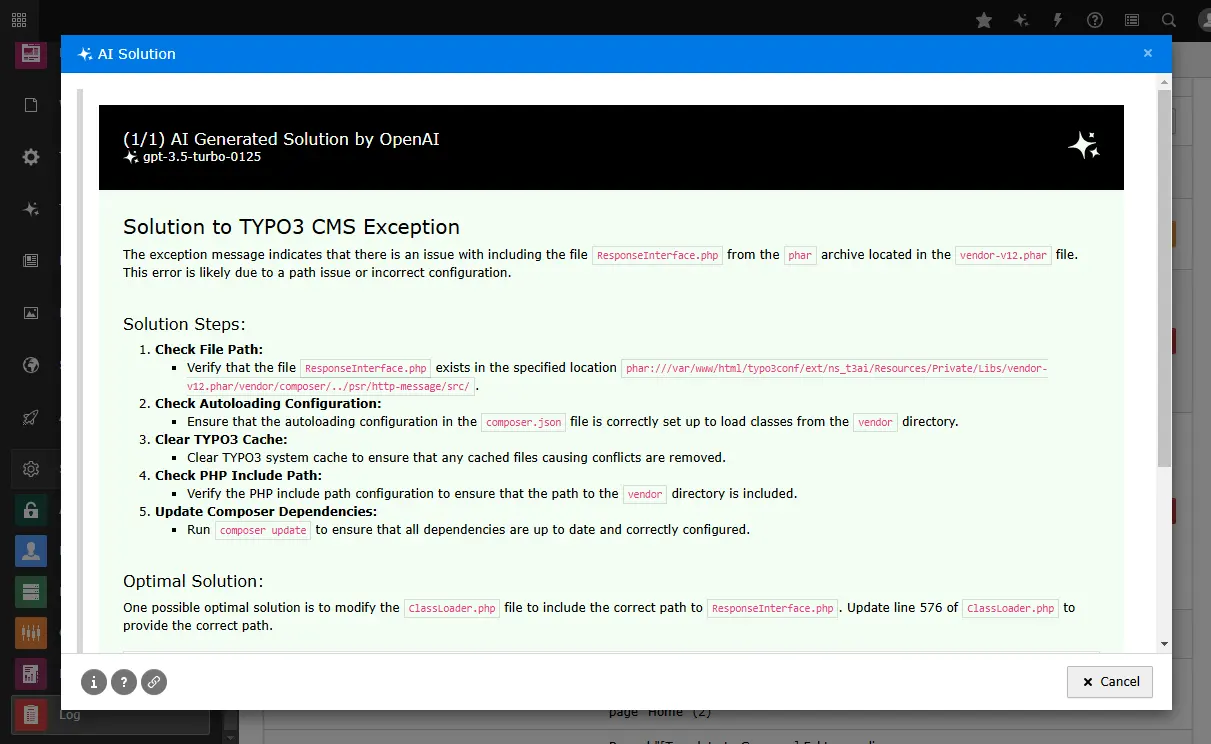Open the help question mark in top bar

[x=1095, y=20]
